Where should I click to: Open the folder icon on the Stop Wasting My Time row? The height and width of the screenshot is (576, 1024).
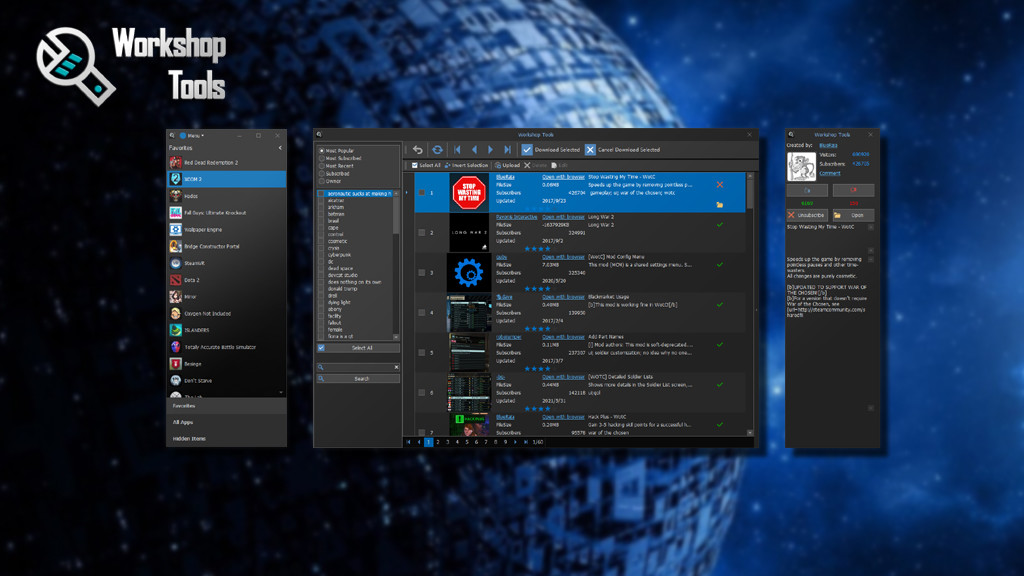(x=720, y=204)
